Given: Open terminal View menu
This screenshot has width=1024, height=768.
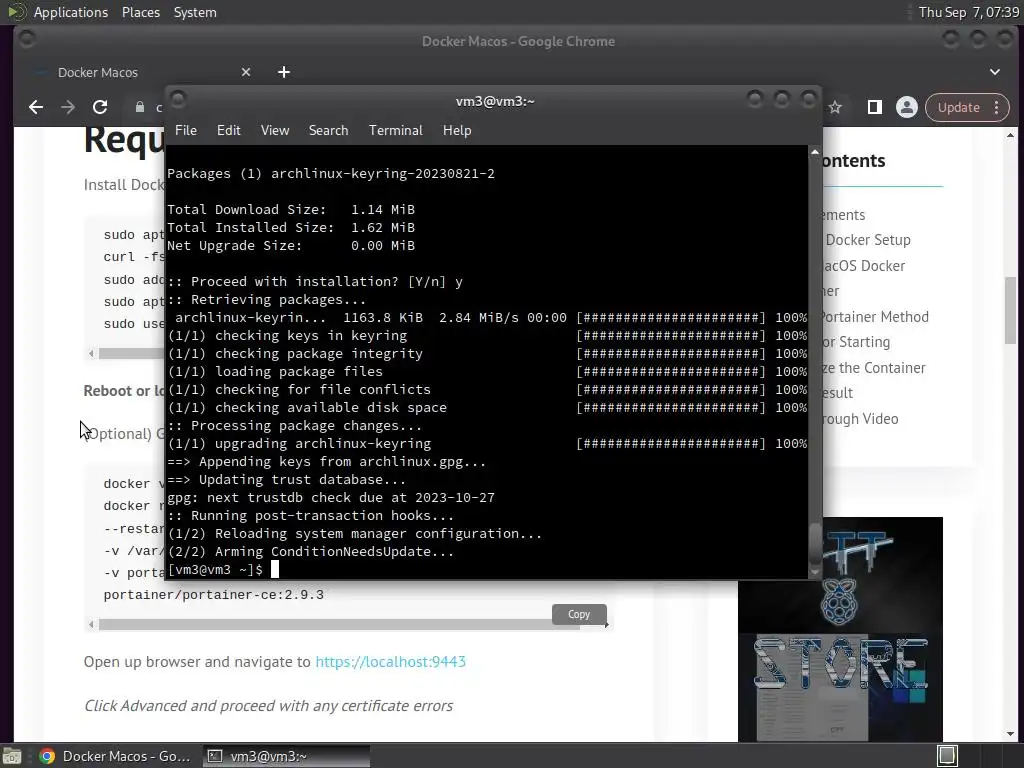Looking at the screenshot, I should pos(275,130).
